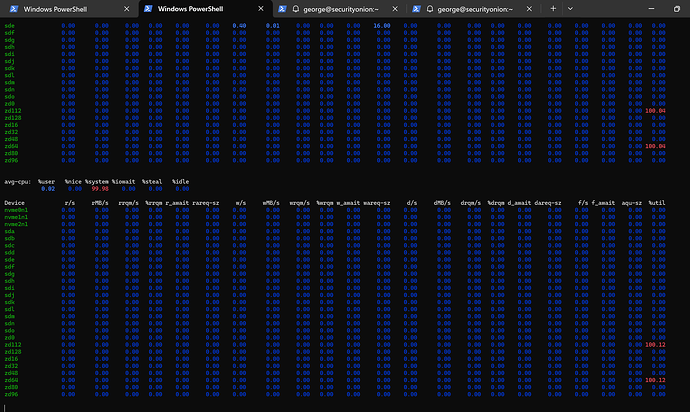Click the '%nice' header label
The width and height of the screenshot is (690, 412).
[x=73, y=182]
